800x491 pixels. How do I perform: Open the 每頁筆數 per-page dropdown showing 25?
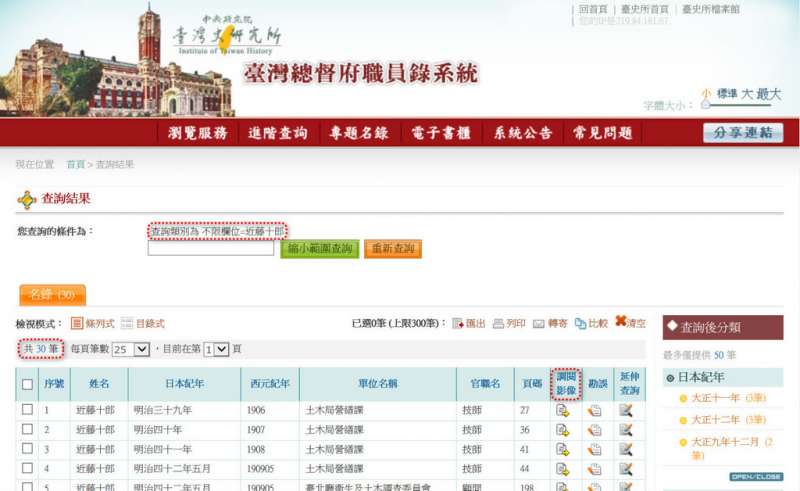(x=131, y=349)
